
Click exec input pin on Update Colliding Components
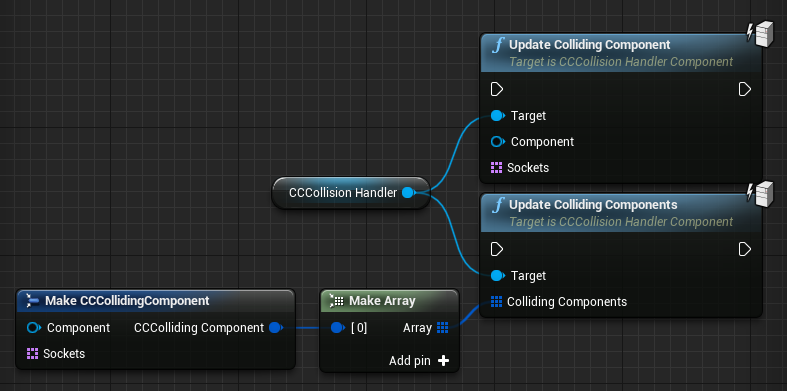(x=496, y=249)
